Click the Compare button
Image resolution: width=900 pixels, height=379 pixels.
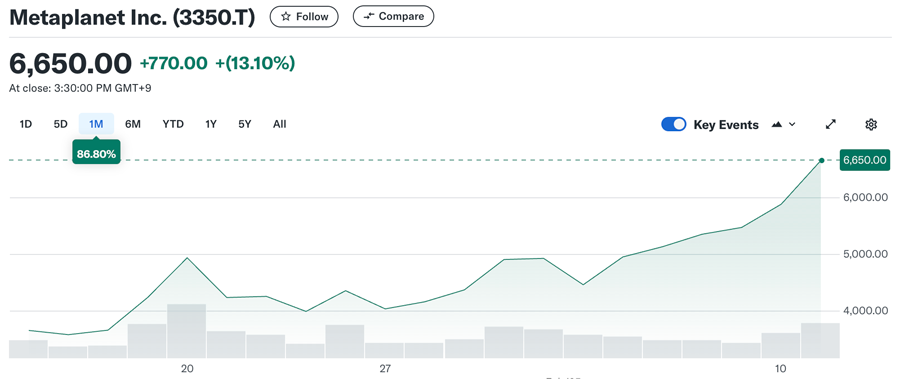[393, 17]
